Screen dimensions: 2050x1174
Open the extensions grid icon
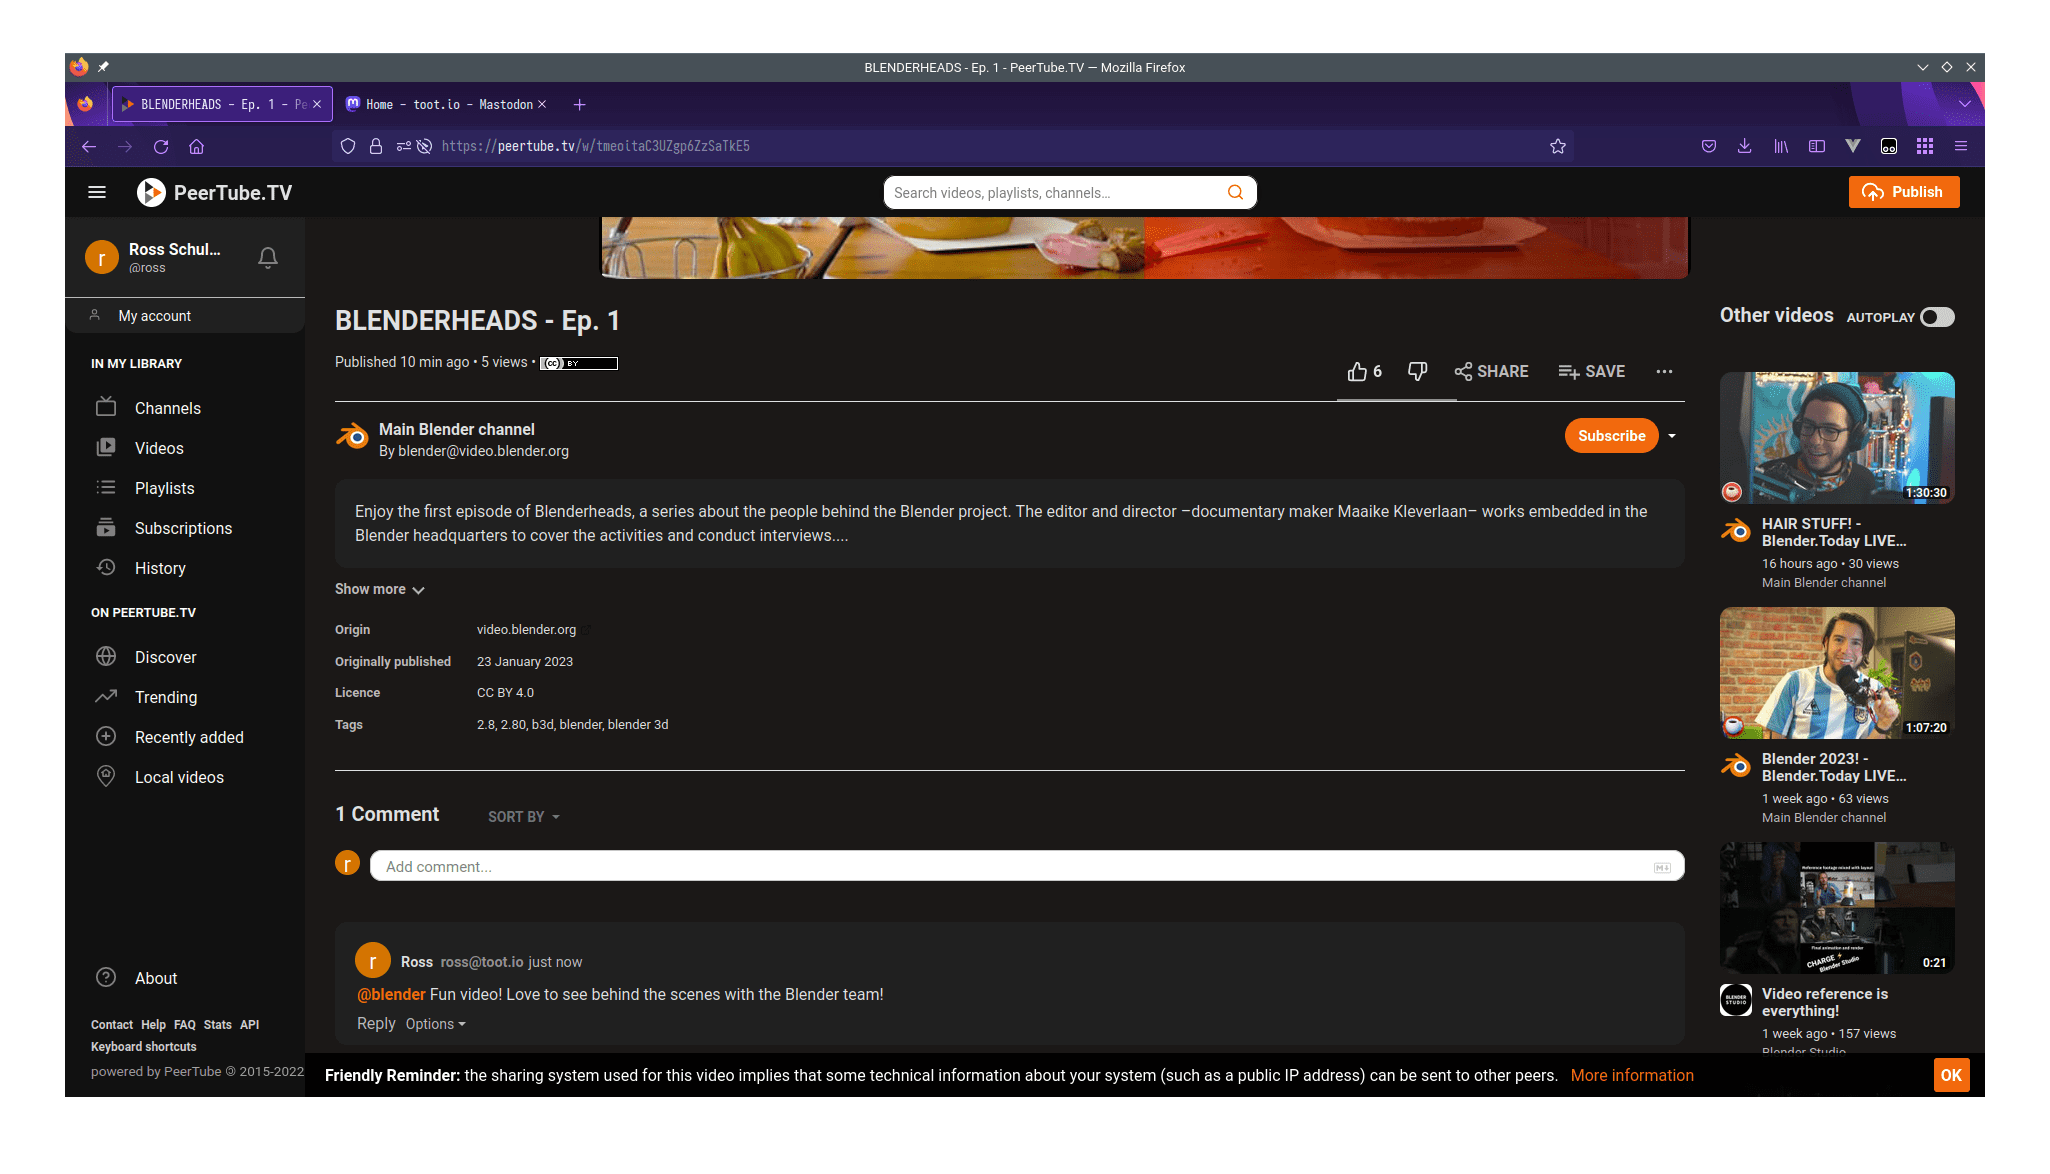1925,146
